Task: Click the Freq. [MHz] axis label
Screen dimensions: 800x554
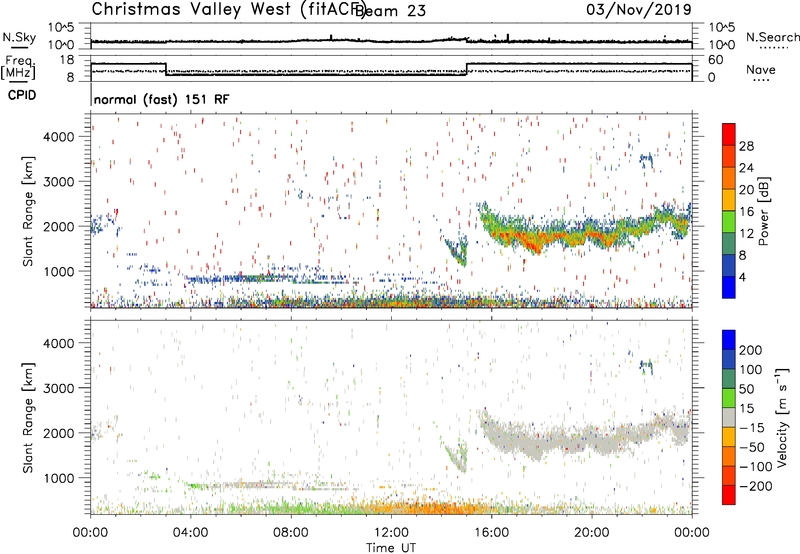Action: (19, 67)
